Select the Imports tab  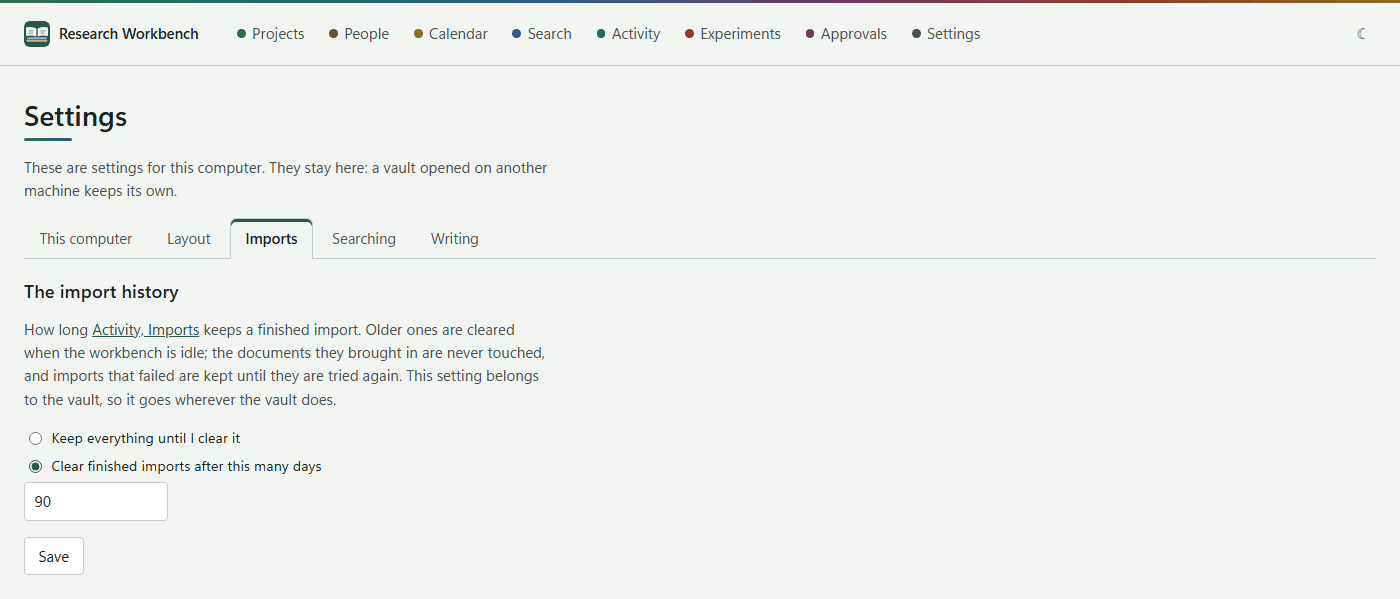coord(271,239)
